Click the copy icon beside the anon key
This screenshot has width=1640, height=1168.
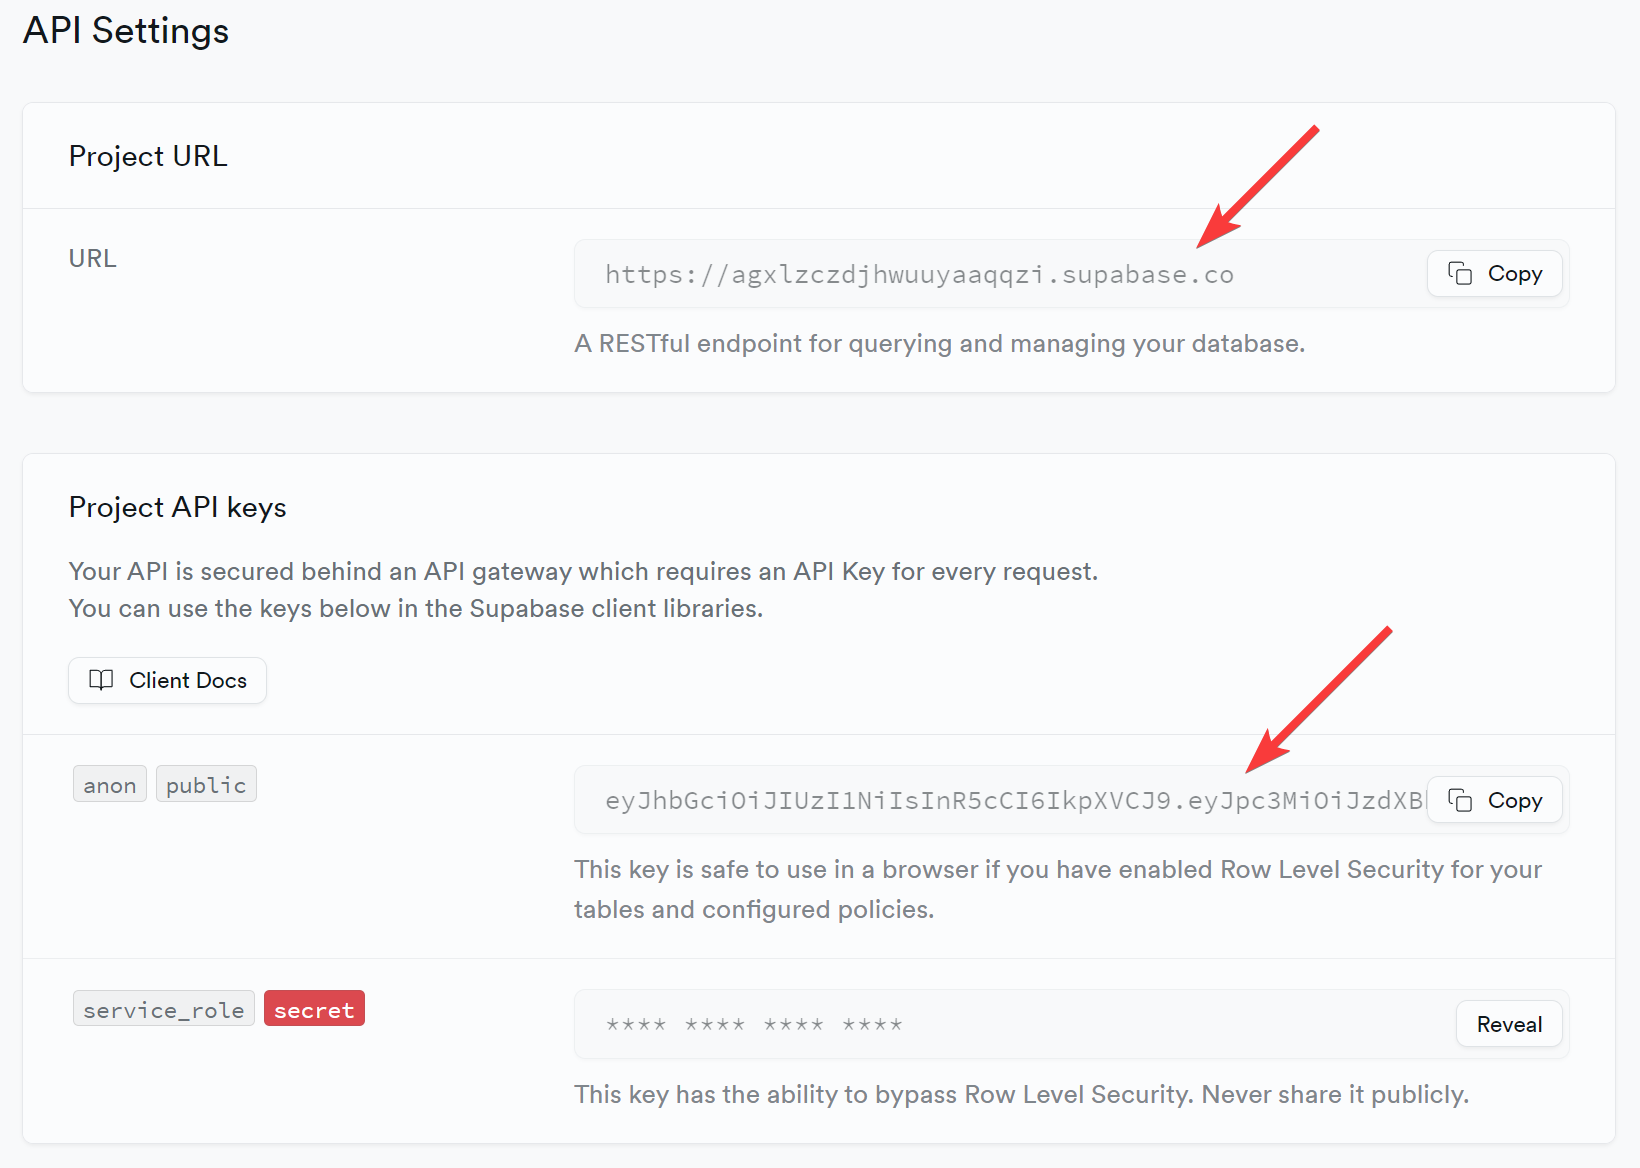[x=1460, y=800]
